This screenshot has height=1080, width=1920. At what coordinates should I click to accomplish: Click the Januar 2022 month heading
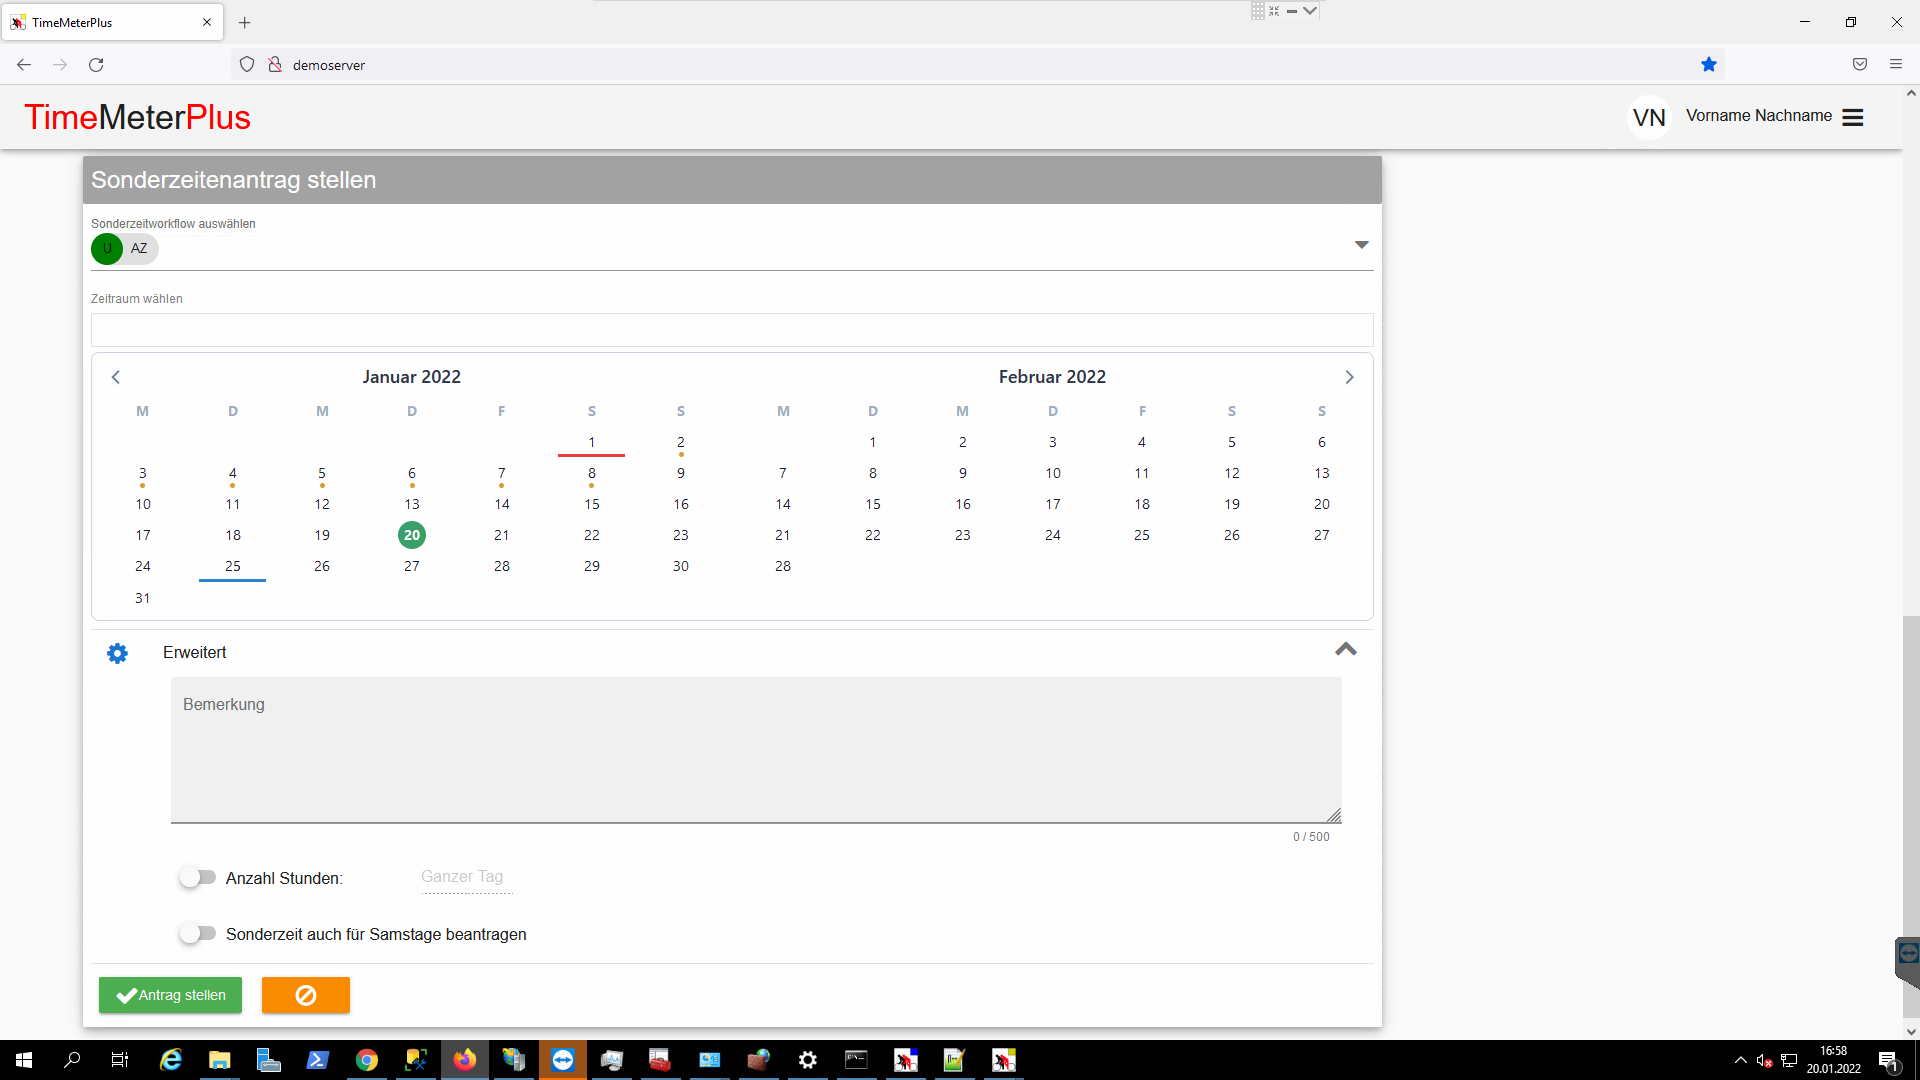point(412,377)
